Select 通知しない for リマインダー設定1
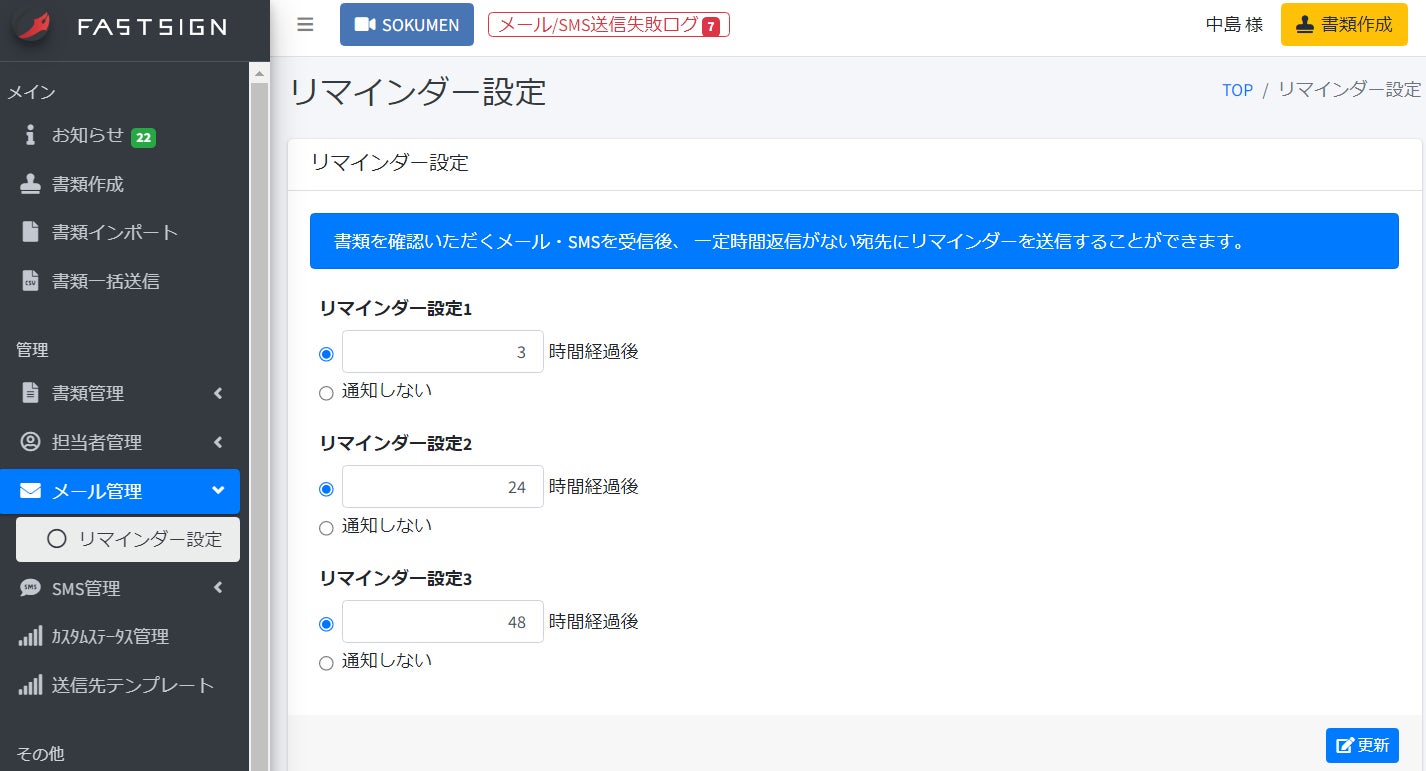Image resolution: width=1426 pixels, height=771 pixels. click(326, 393)
